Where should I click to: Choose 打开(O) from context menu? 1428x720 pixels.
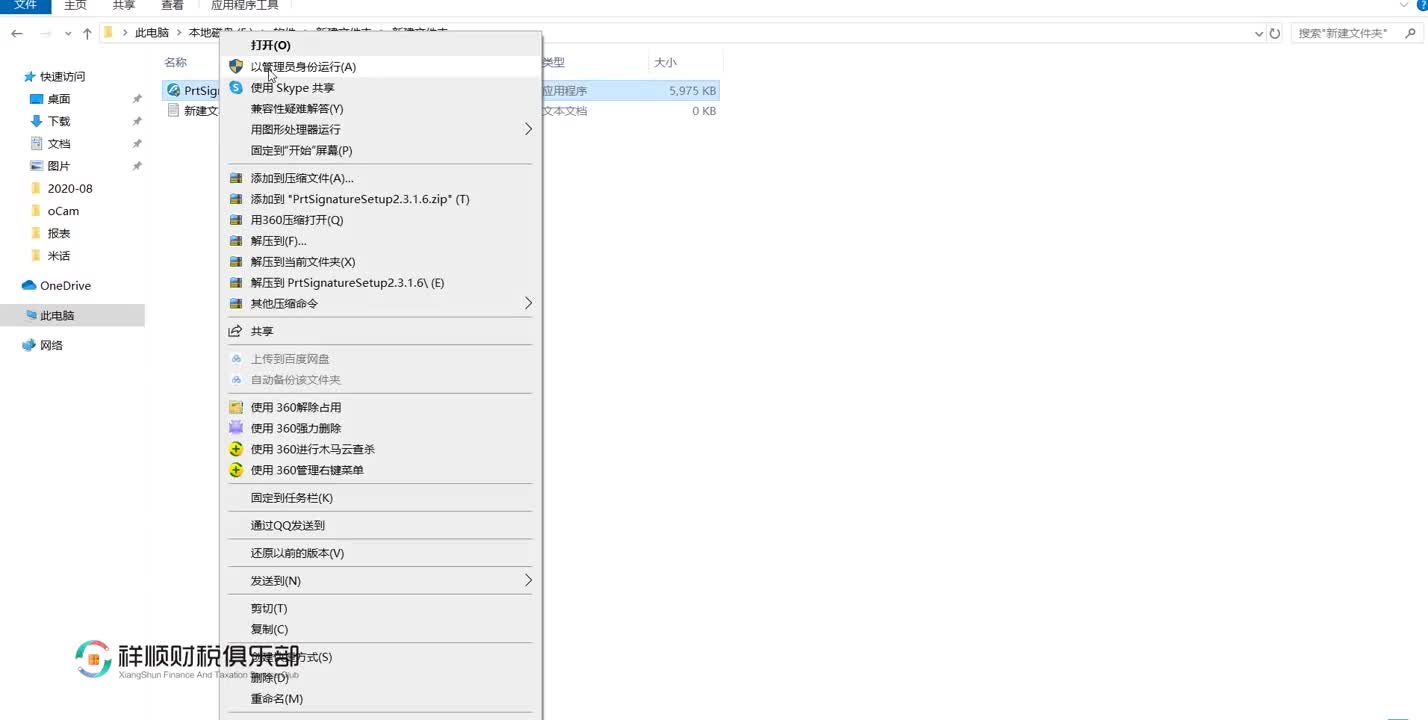coord(271,45)
